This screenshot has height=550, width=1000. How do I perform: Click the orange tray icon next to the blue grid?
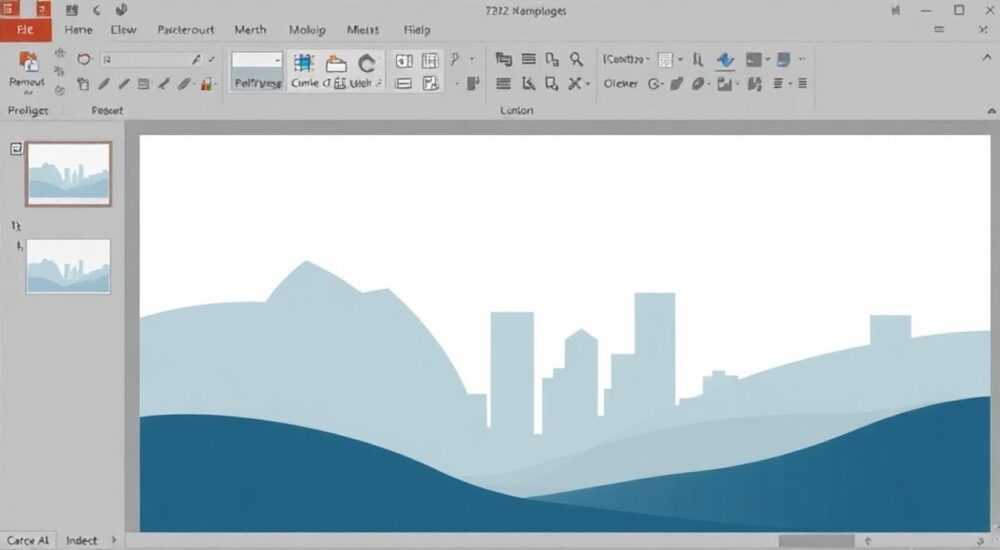click(336, 63)
